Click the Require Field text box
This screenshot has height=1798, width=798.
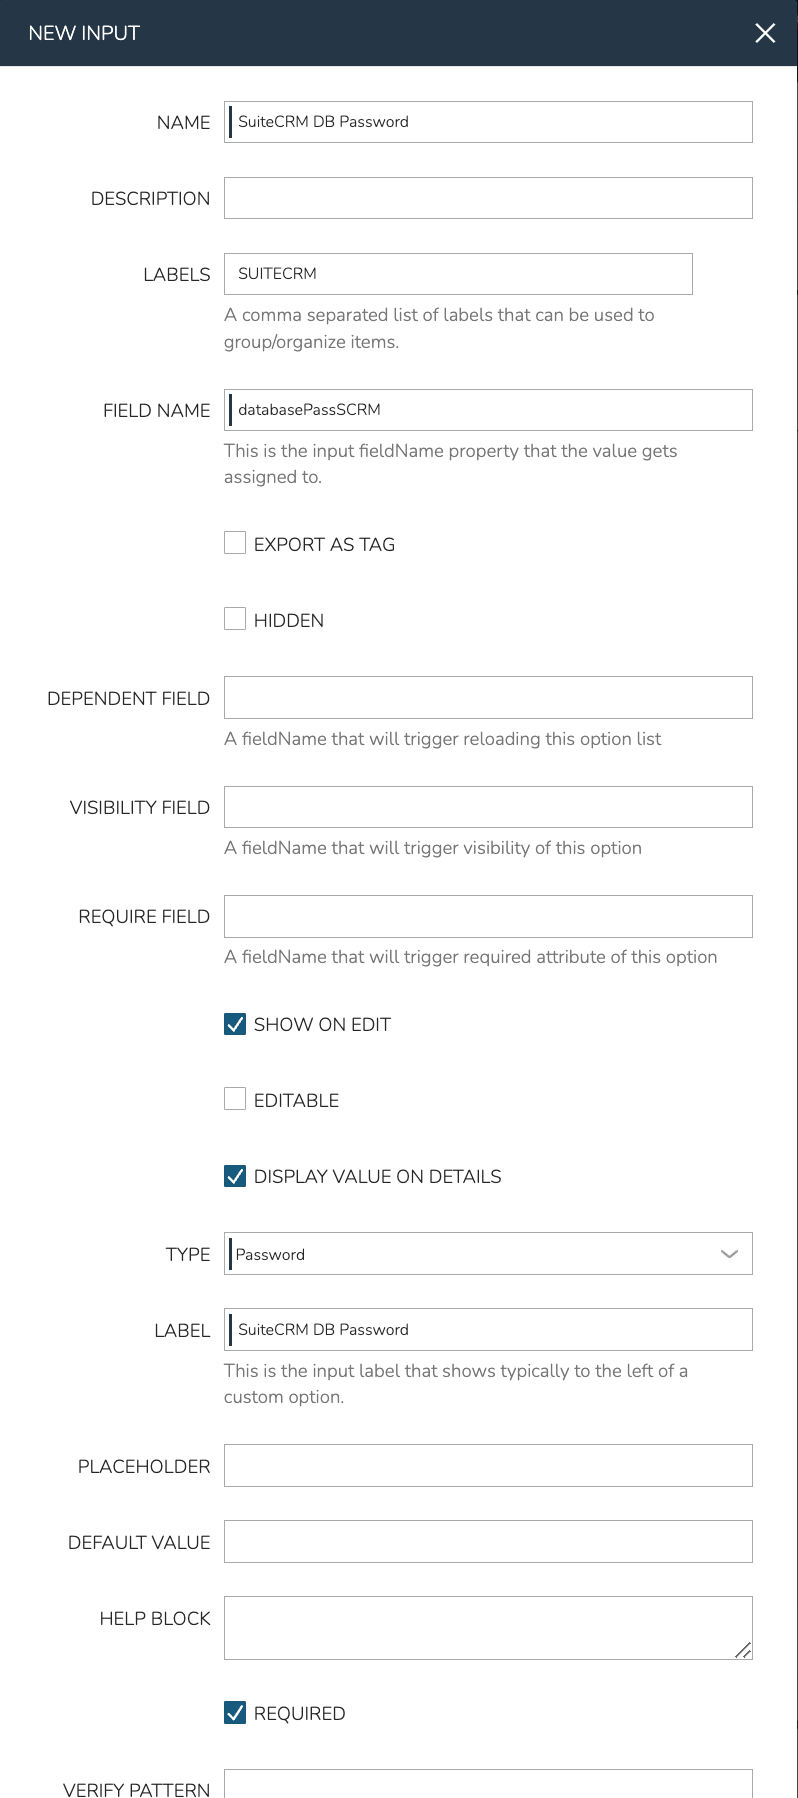(x=488, y=916)
